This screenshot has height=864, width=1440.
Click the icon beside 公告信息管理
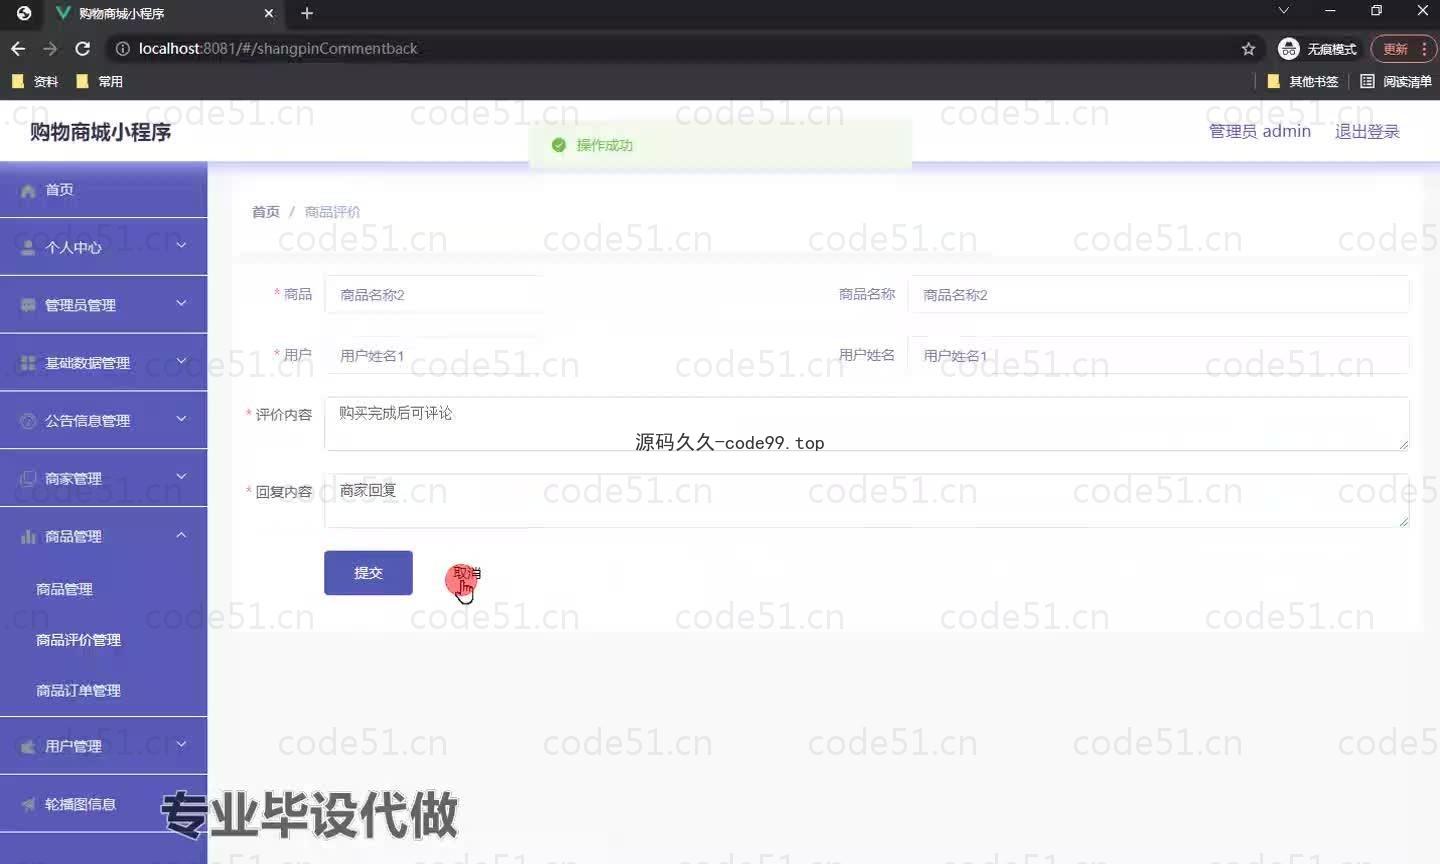28,421
